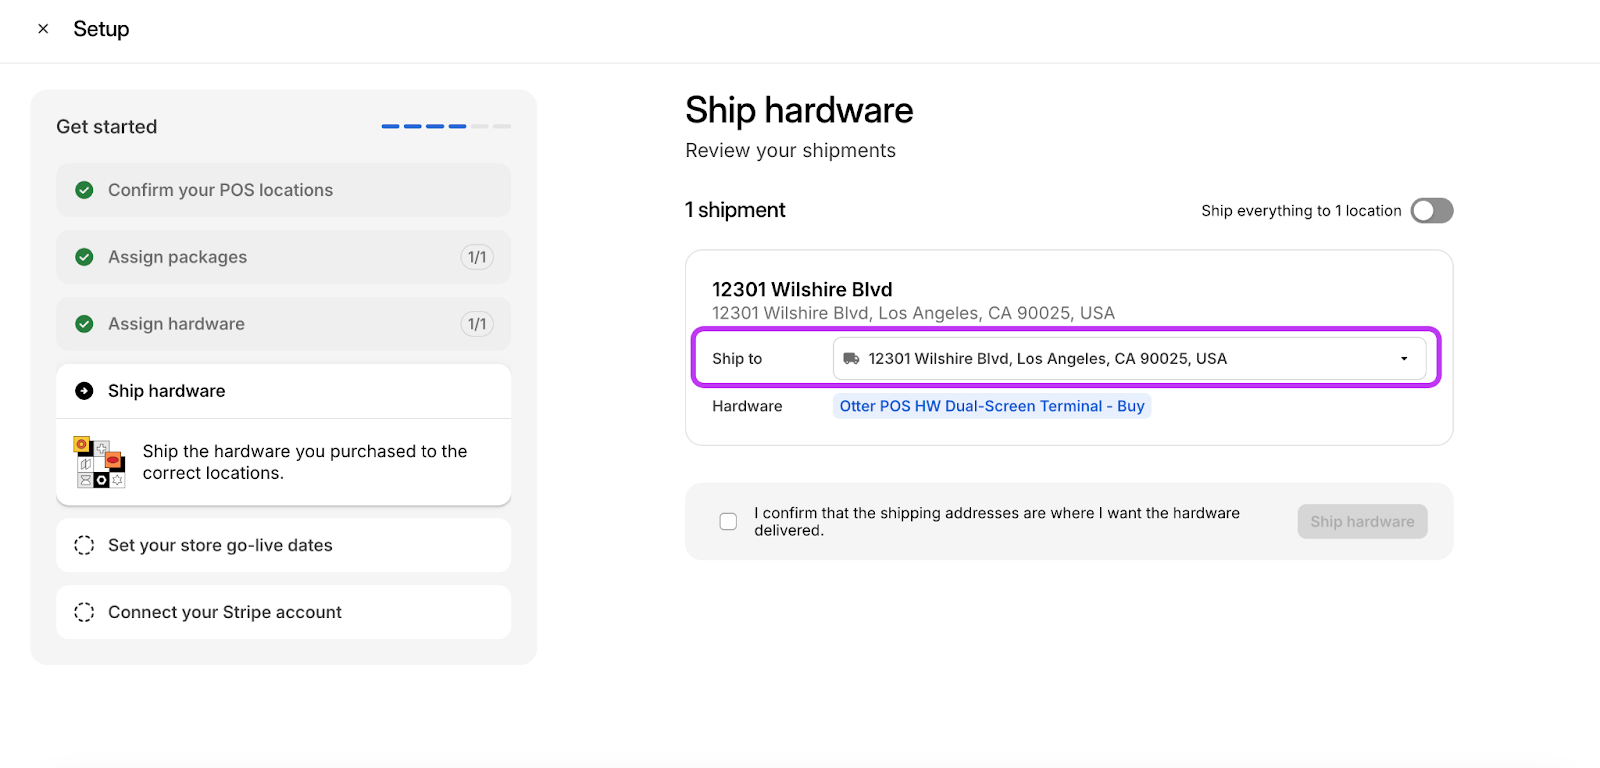The width and height of the screenshot is (1600, 768).
Task: Click the arrow icon beside Ship hardware step
Action: pos(85,391)
